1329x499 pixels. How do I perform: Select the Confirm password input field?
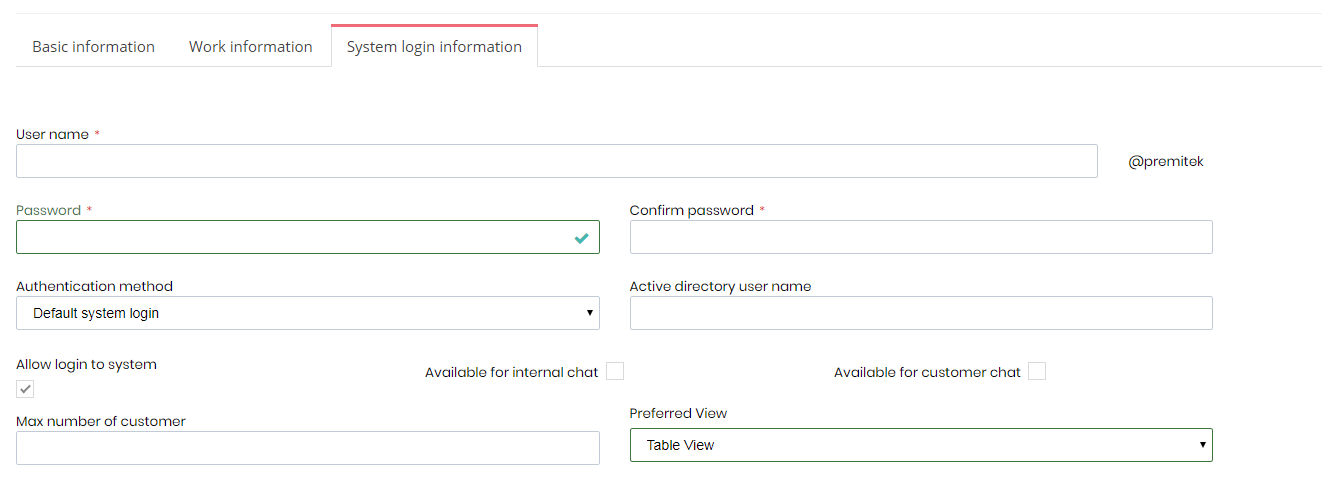pos(921,237)
